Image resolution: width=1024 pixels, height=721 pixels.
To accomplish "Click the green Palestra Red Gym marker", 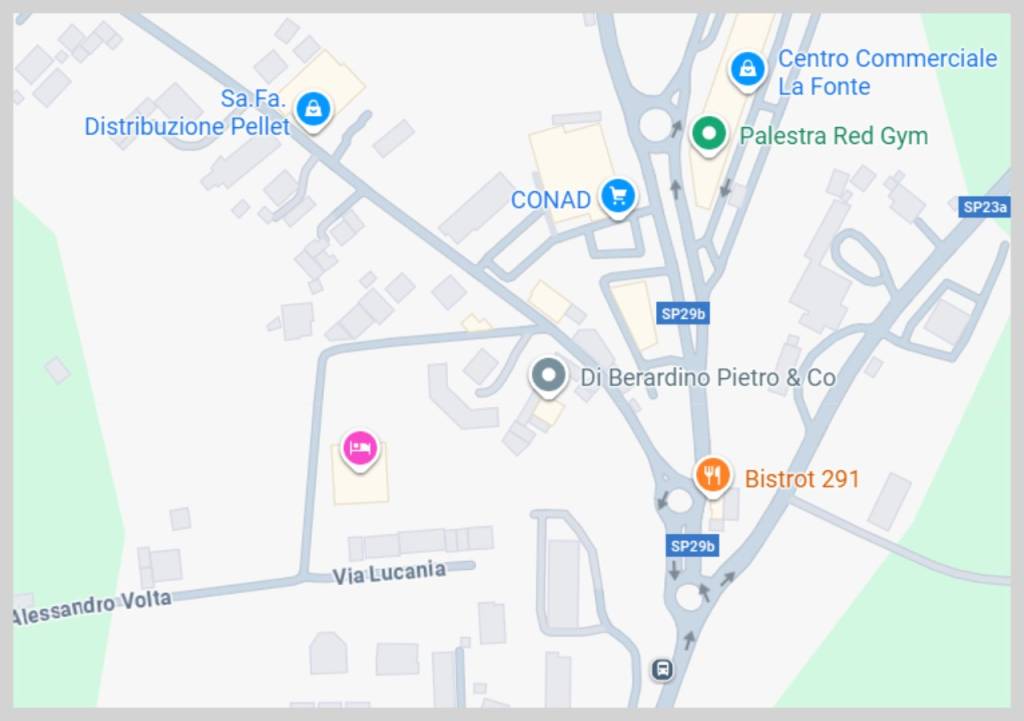I will (709, 136).
